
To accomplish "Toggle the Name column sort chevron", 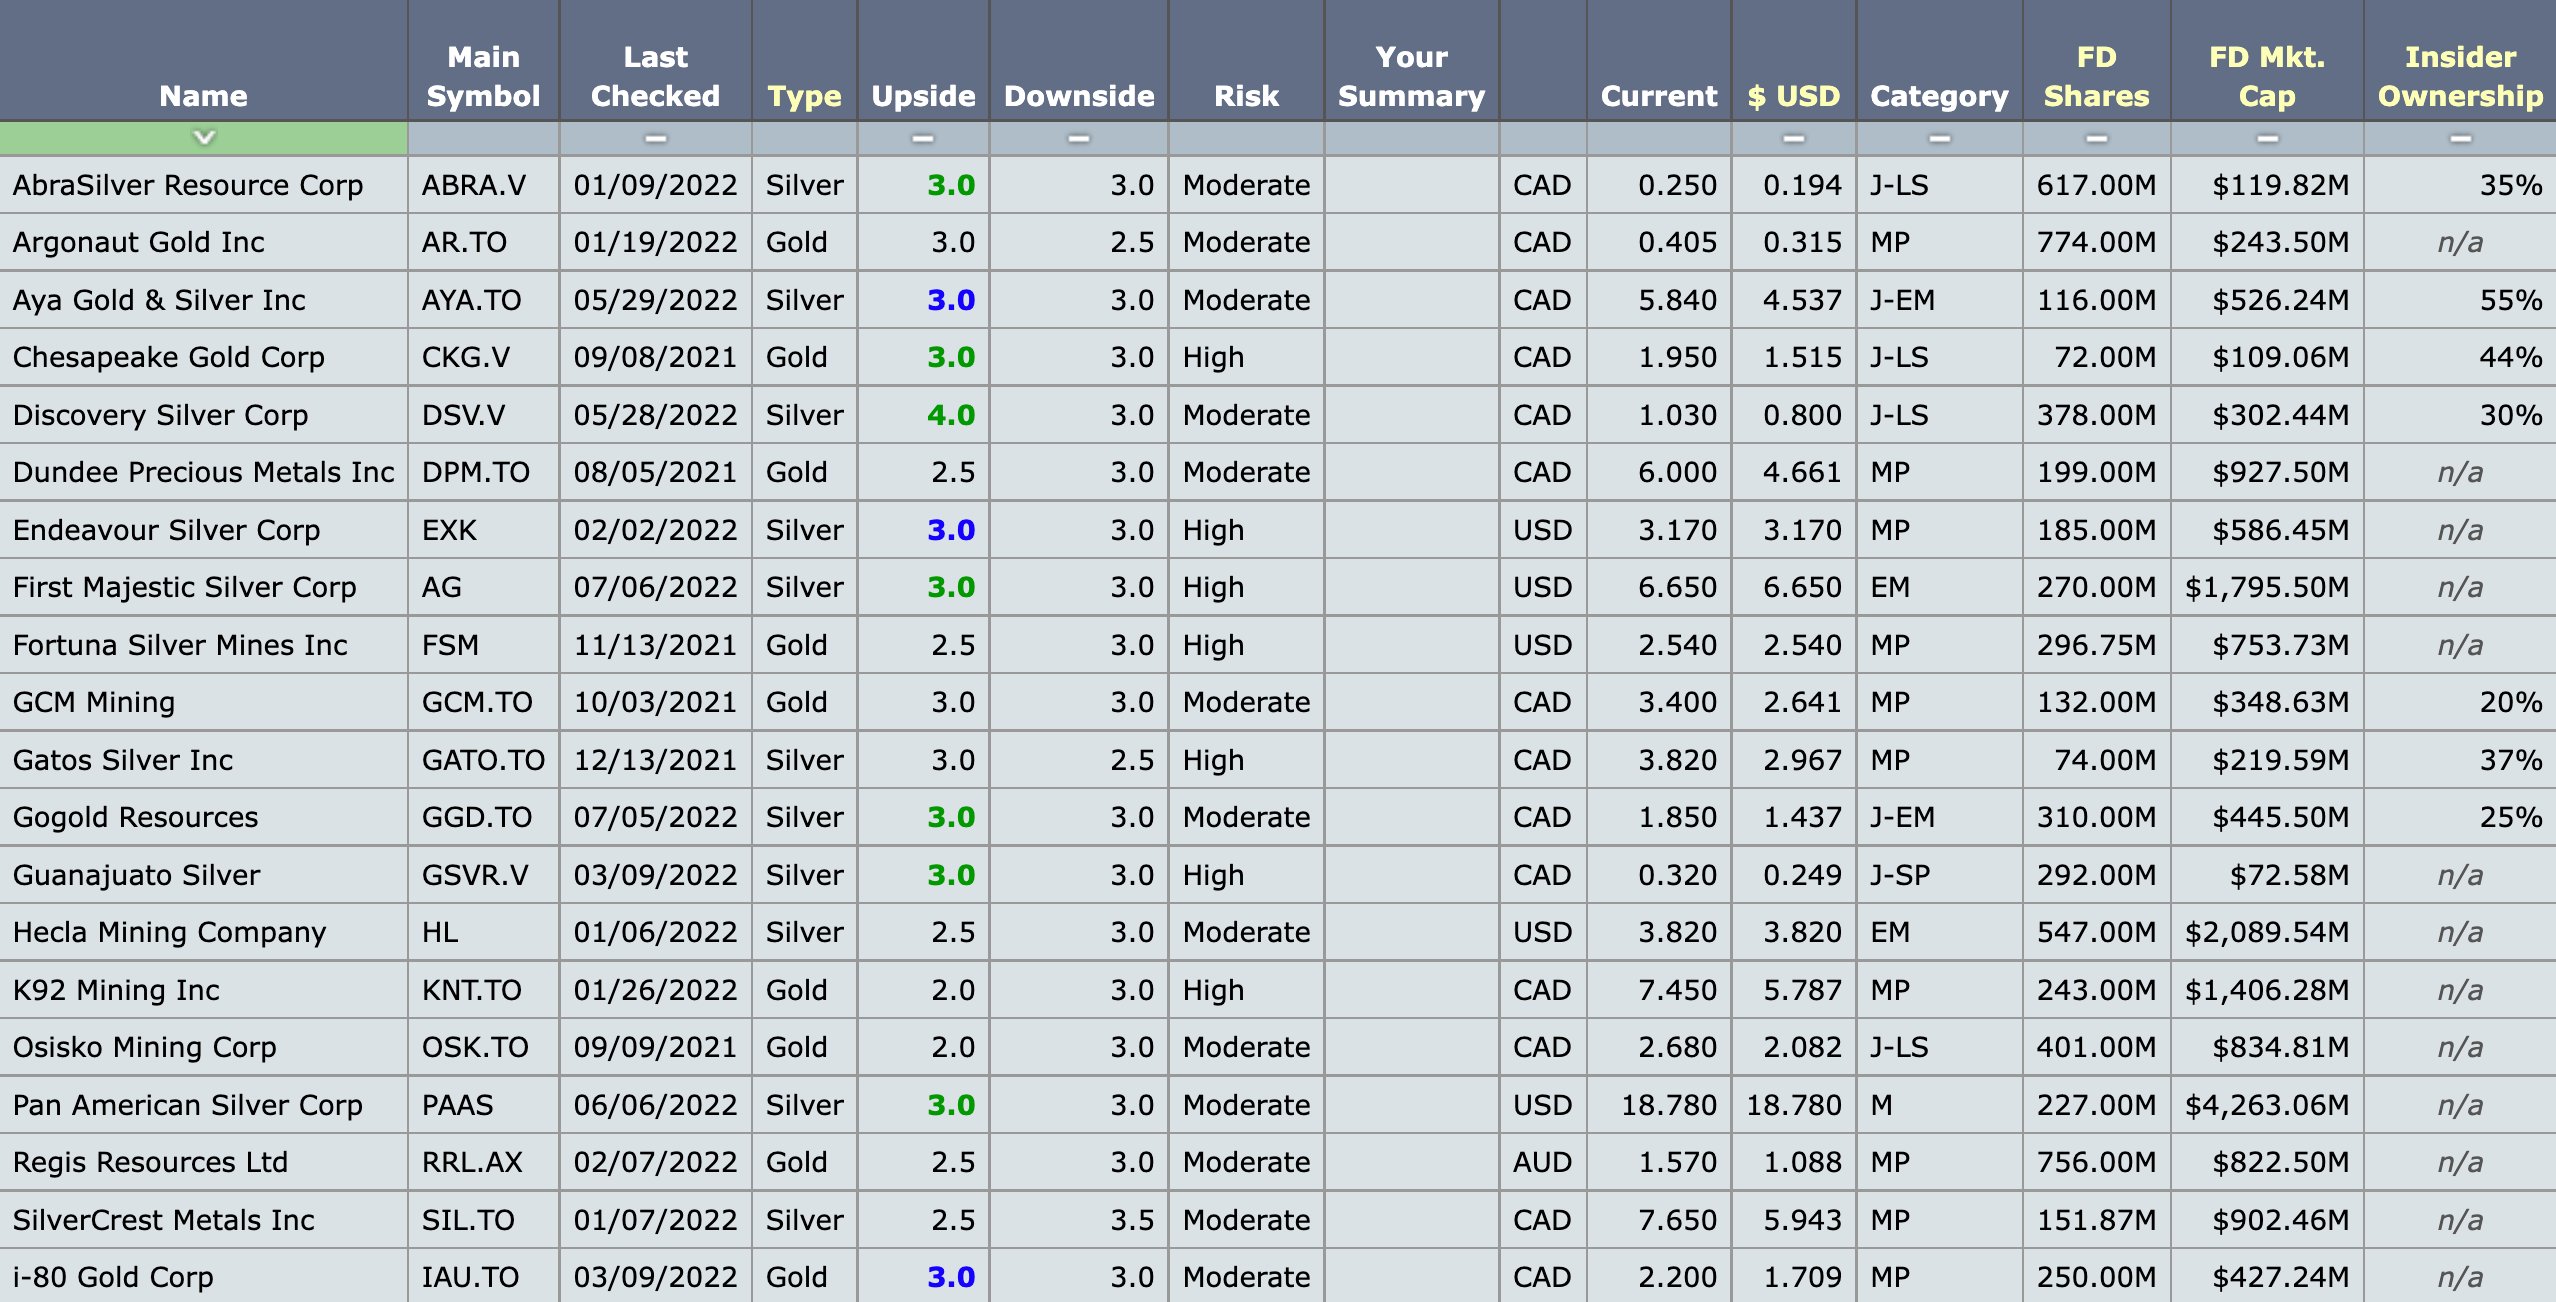I will tap(204, 137).
